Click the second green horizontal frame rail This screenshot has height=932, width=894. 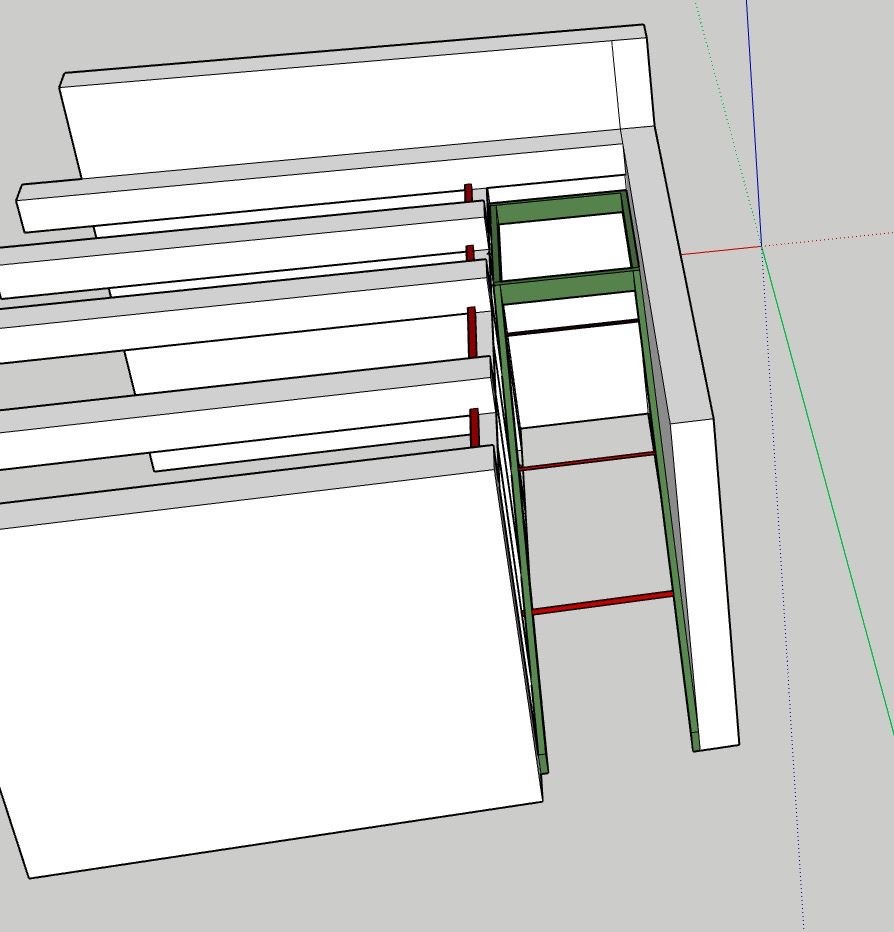pyautogui.click(x=566, y=284)
